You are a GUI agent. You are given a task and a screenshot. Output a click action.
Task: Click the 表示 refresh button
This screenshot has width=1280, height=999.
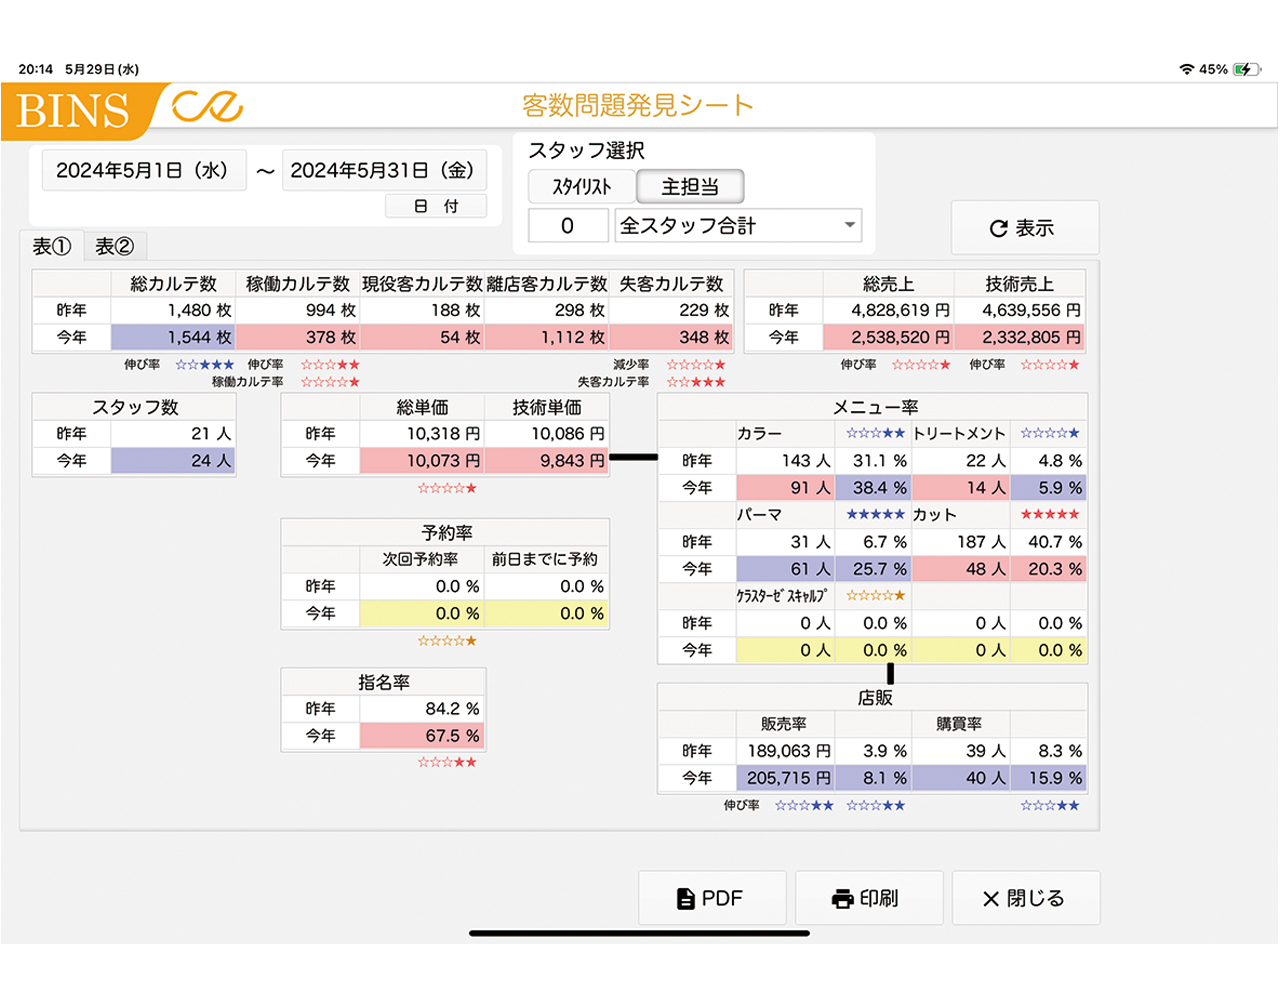(x=1025, y=228)
